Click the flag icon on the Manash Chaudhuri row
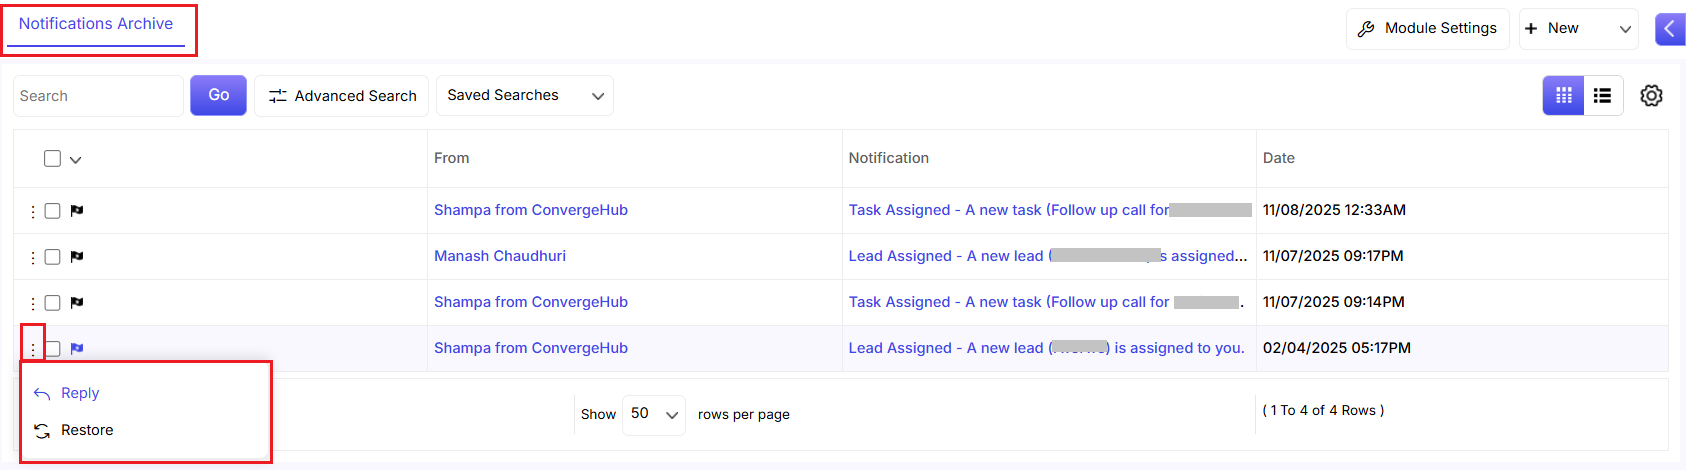The width and height of the screenshot is (1689, 470). click(77, 257)
